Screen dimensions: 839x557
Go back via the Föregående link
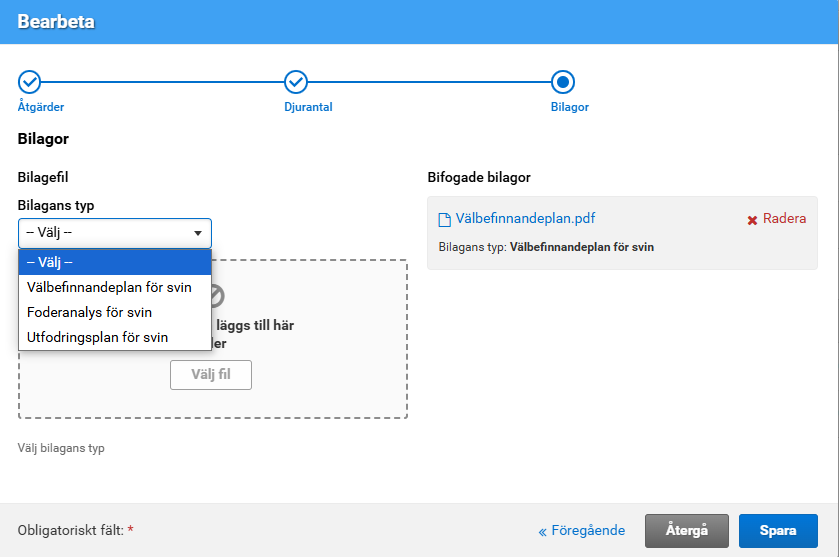click(x=582, y=531)
